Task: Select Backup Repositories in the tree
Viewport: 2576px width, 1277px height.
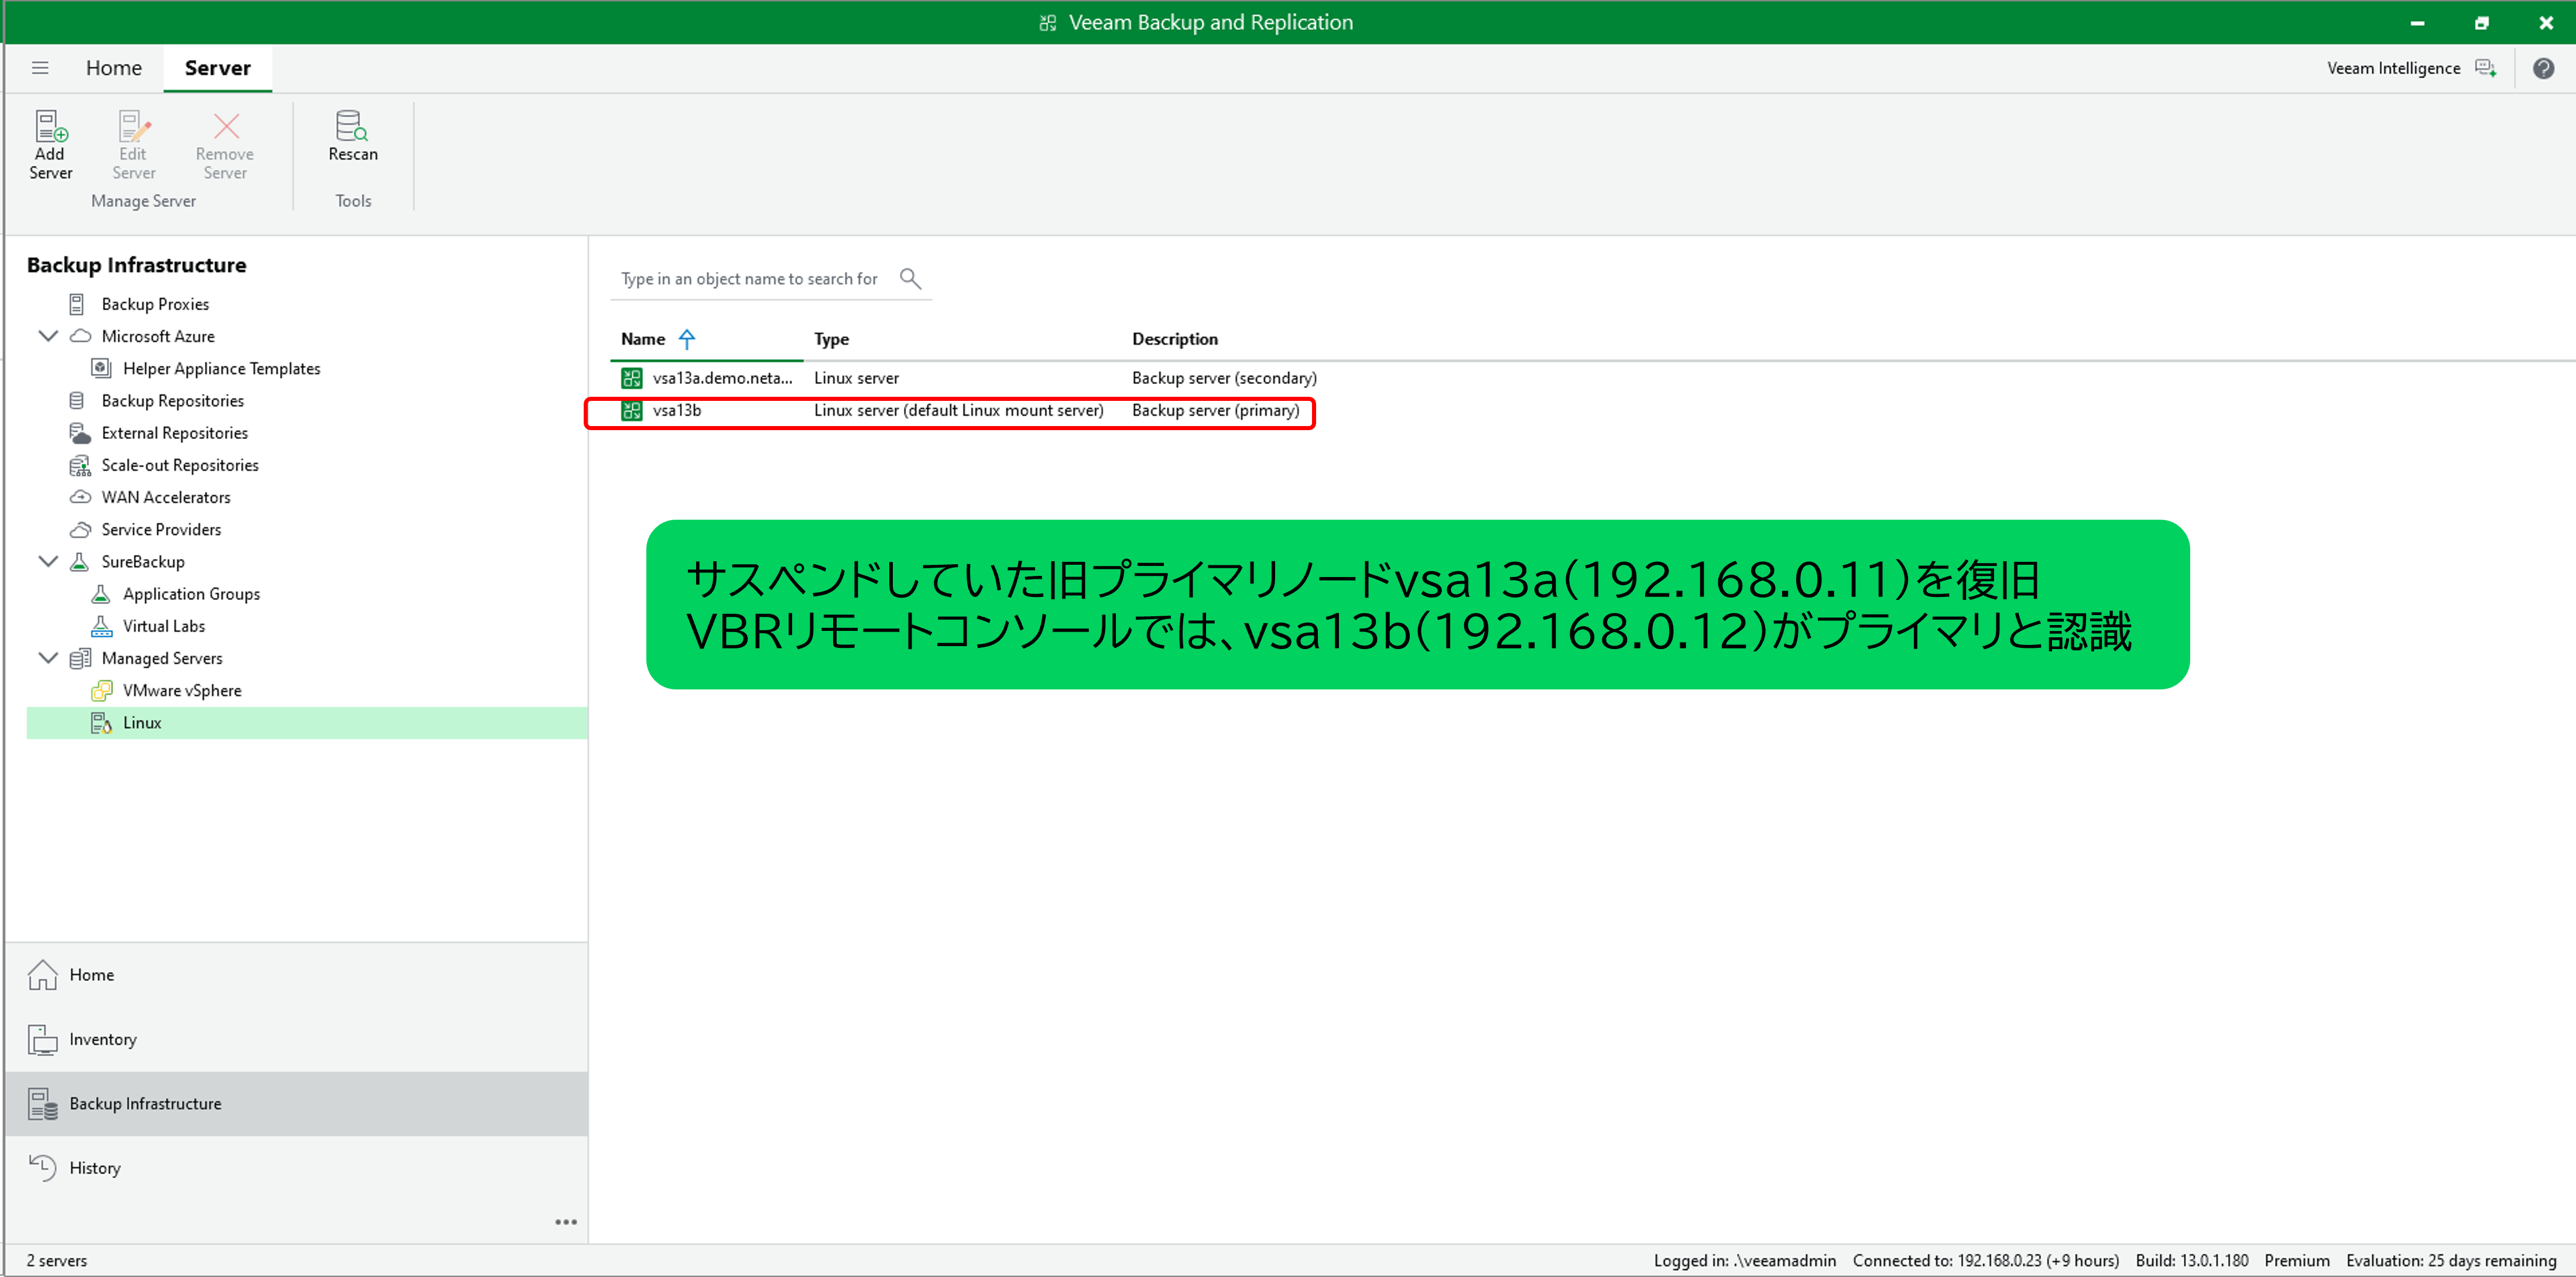Action: coord(172,400)
